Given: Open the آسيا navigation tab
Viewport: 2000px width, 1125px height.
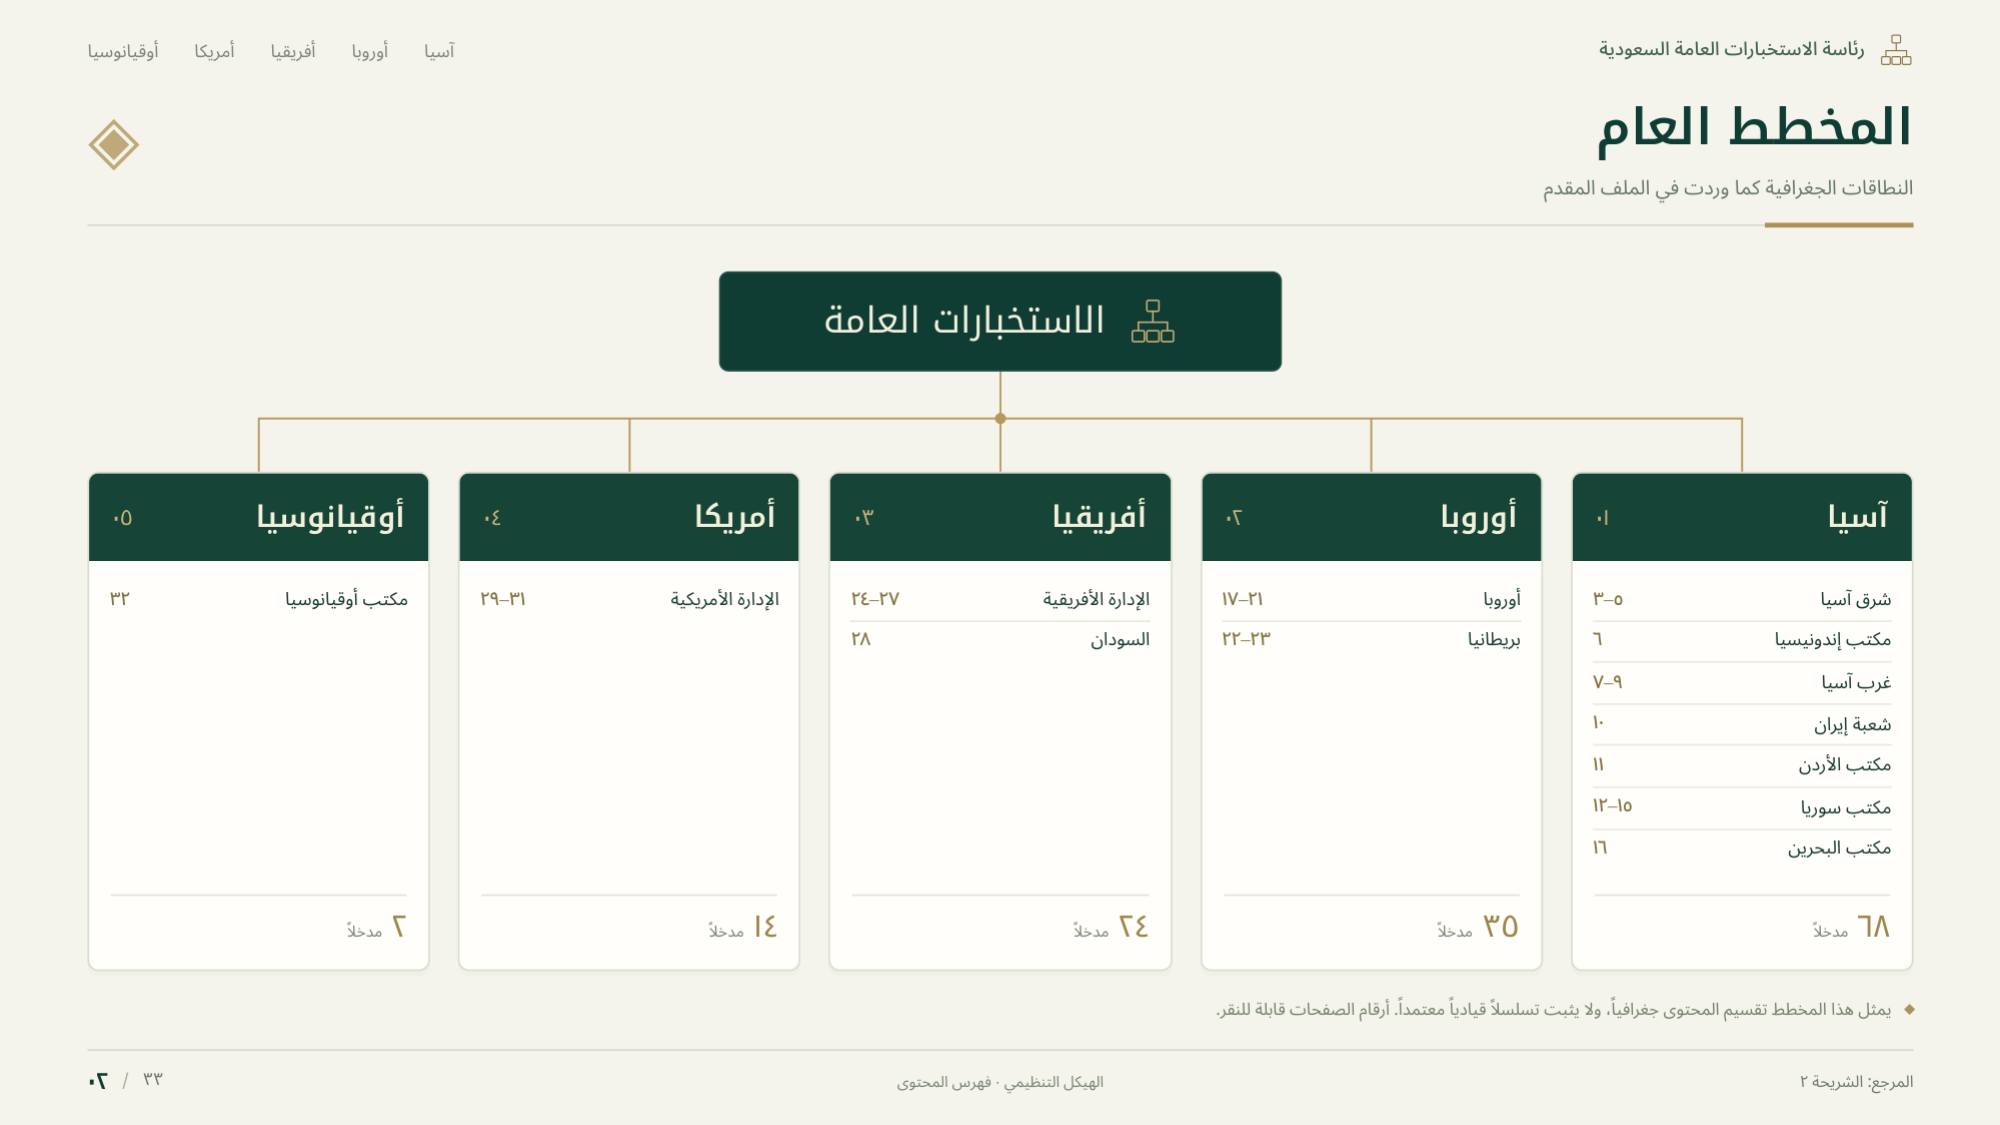Looking at the screenshot, I should pos(439,51).
